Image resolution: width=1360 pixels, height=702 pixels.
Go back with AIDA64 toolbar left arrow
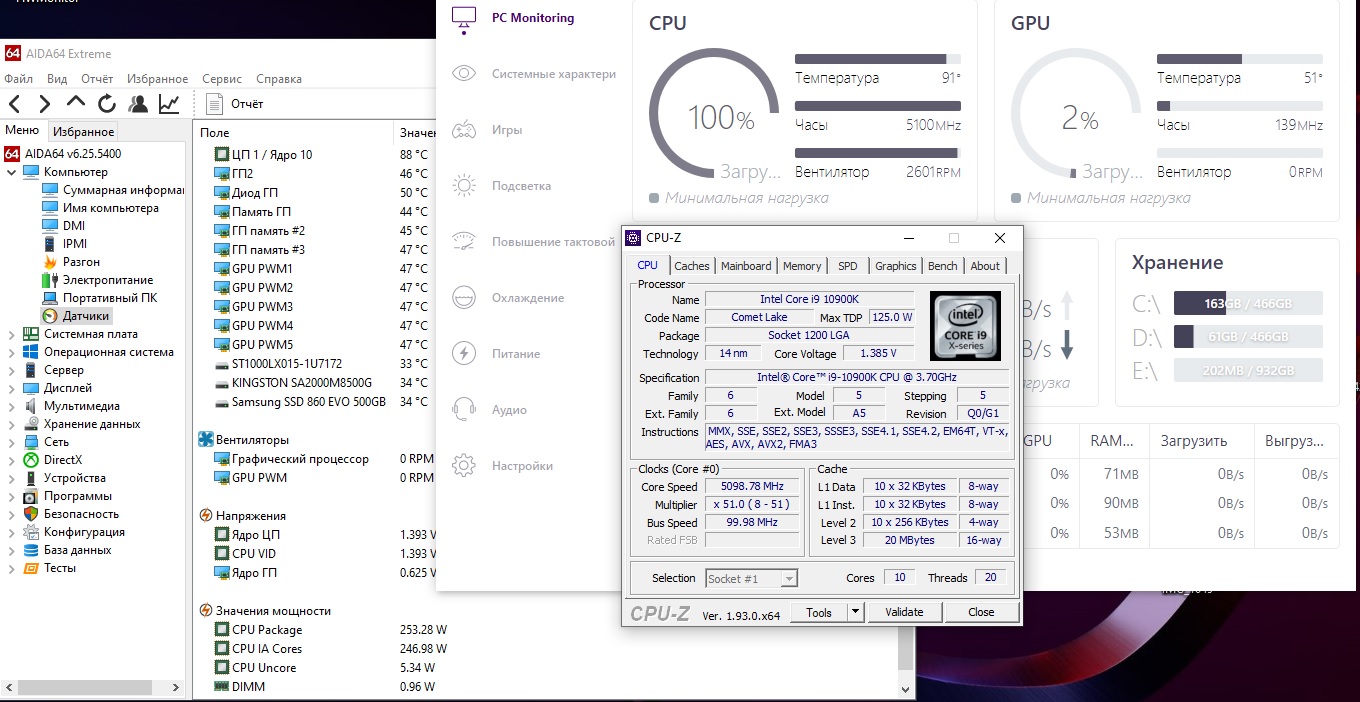(15, 104)
